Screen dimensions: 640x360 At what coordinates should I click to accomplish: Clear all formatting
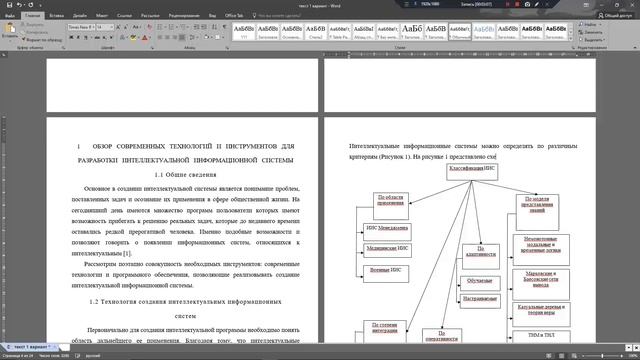[x=149, y=27]
